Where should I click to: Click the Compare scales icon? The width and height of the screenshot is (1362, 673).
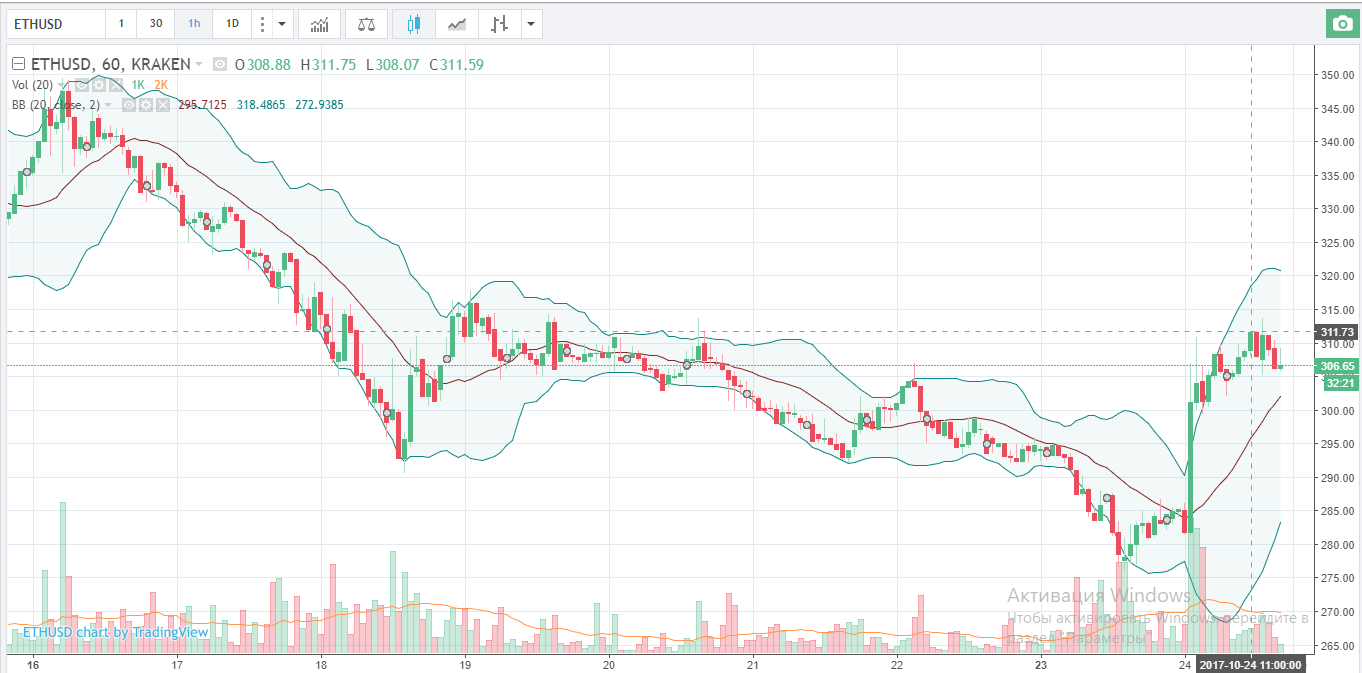click(x=366, y=23)
